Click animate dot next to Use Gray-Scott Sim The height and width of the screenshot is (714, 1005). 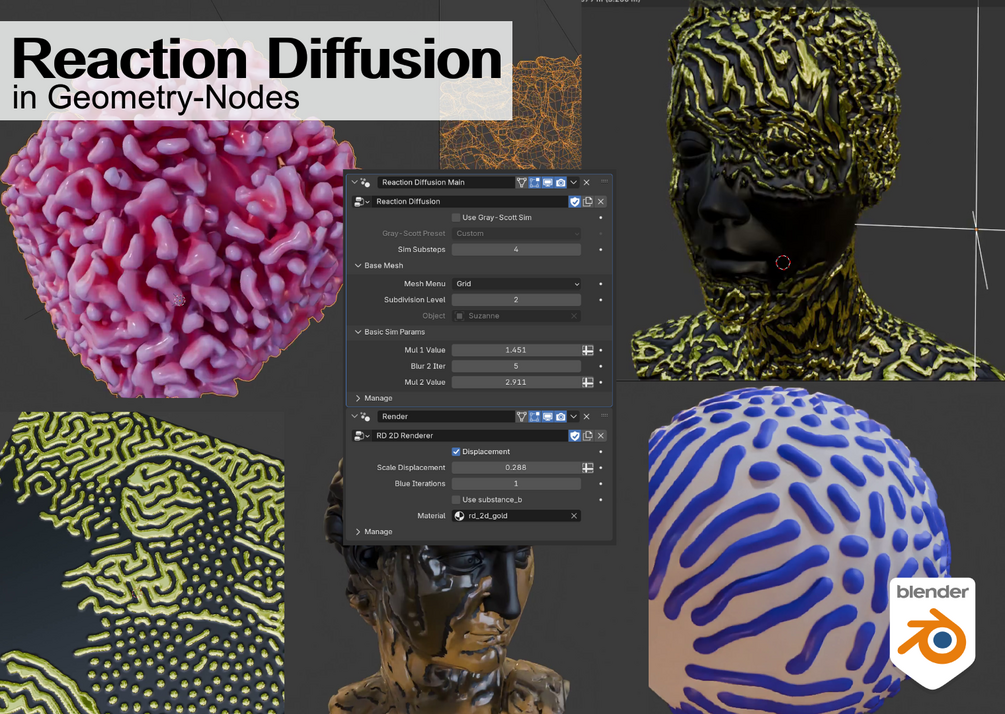pyautogui.click(x=601, y=218)
